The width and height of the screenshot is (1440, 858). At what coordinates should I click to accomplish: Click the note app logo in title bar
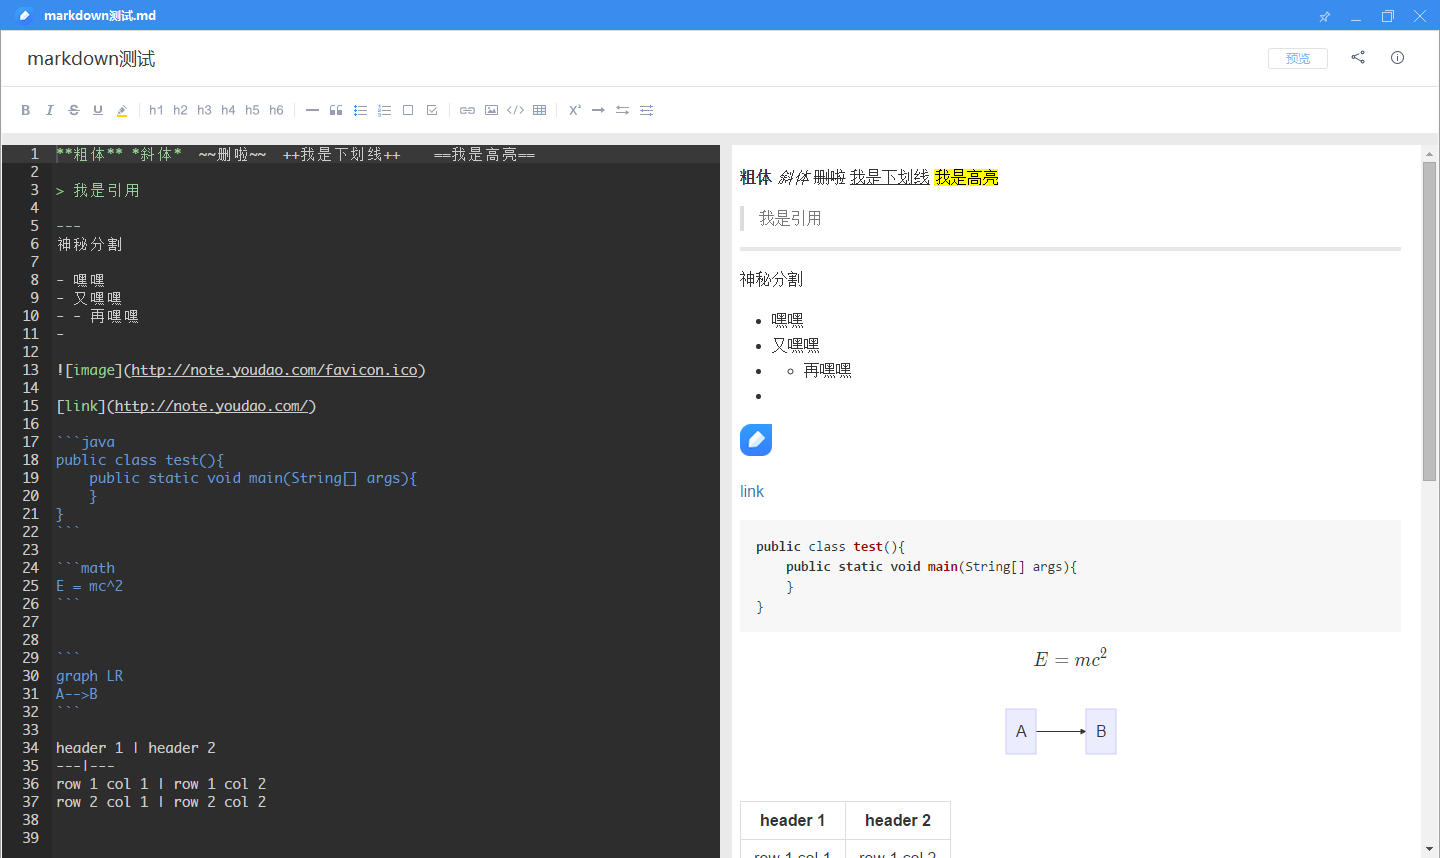pos(24,15)
